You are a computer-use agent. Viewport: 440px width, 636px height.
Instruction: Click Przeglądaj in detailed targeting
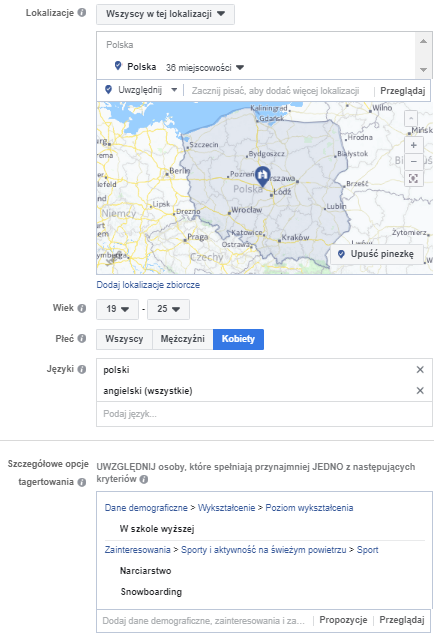tap(402, 620)
